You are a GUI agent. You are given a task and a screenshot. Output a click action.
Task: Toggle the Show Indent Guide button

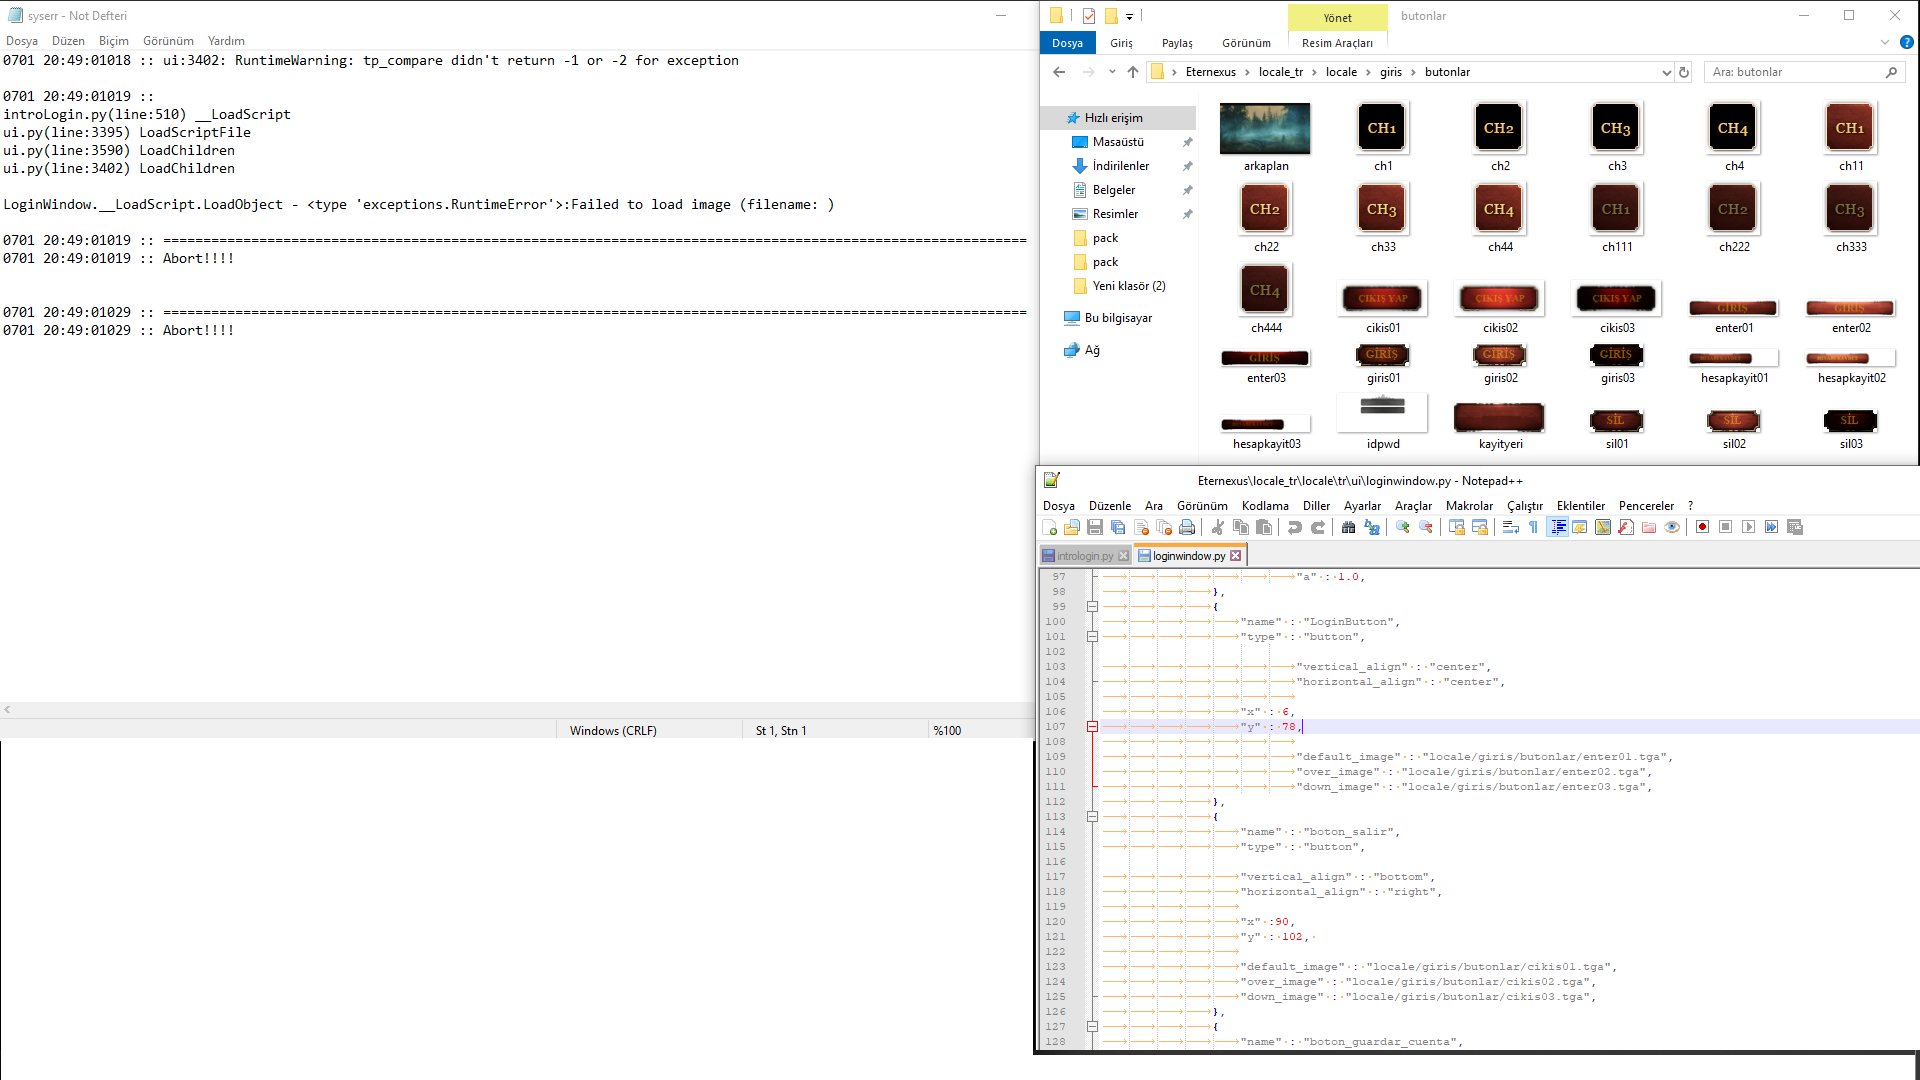click(x=1558, y=527)
